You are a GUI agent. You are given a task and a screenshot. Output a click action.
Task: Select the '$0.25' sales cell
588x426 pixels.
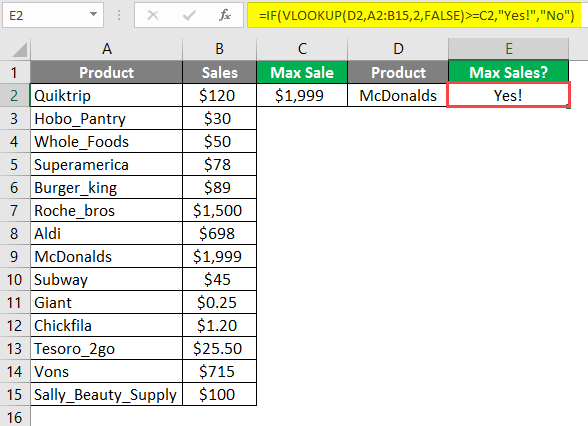pos(219,302)
